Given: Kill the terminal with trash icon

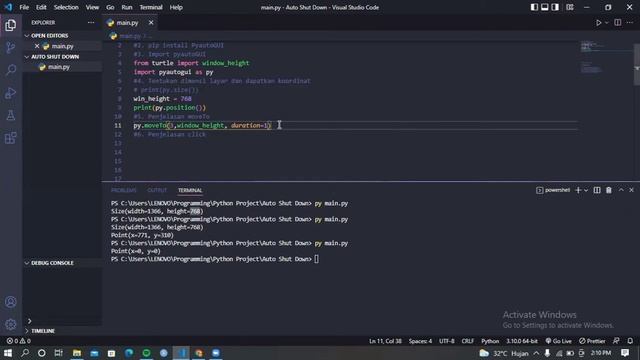Looking at the screenshot, I should click(x=609, y=190).
